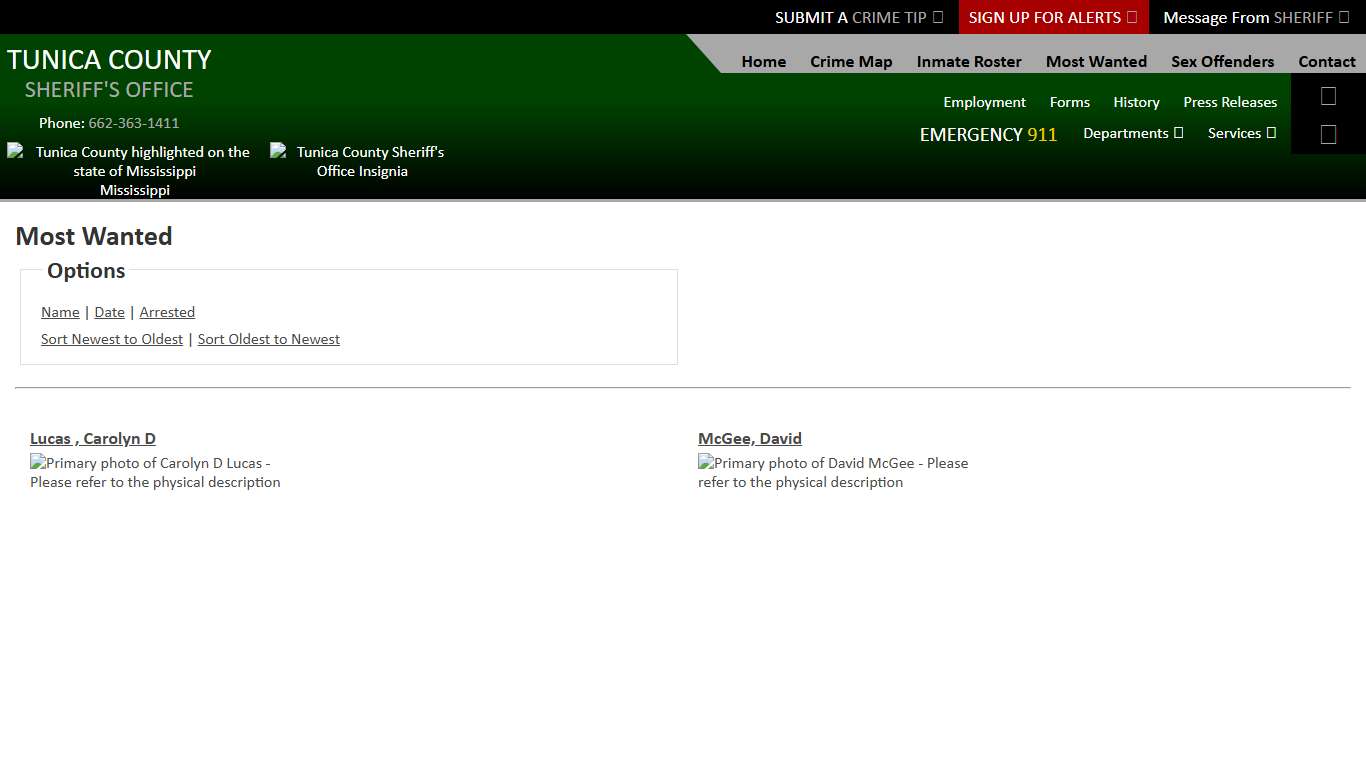Navigate to Sex Offenders page

[x=1222, y=61]
